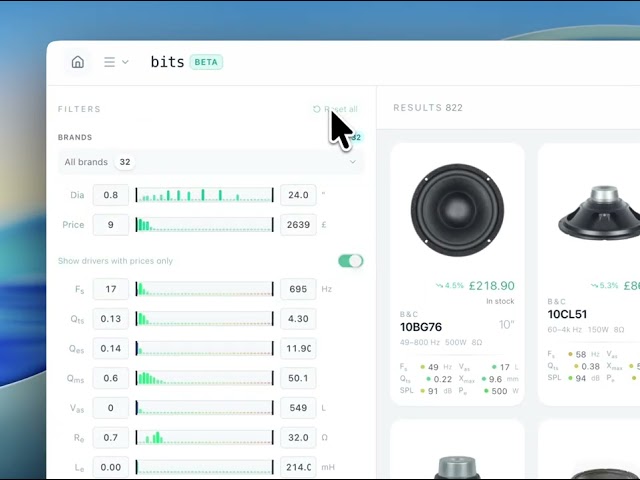Click the Re maximum field 32.0
The height and width of the screenshot is (480, 640).
(x=298, y=438)
